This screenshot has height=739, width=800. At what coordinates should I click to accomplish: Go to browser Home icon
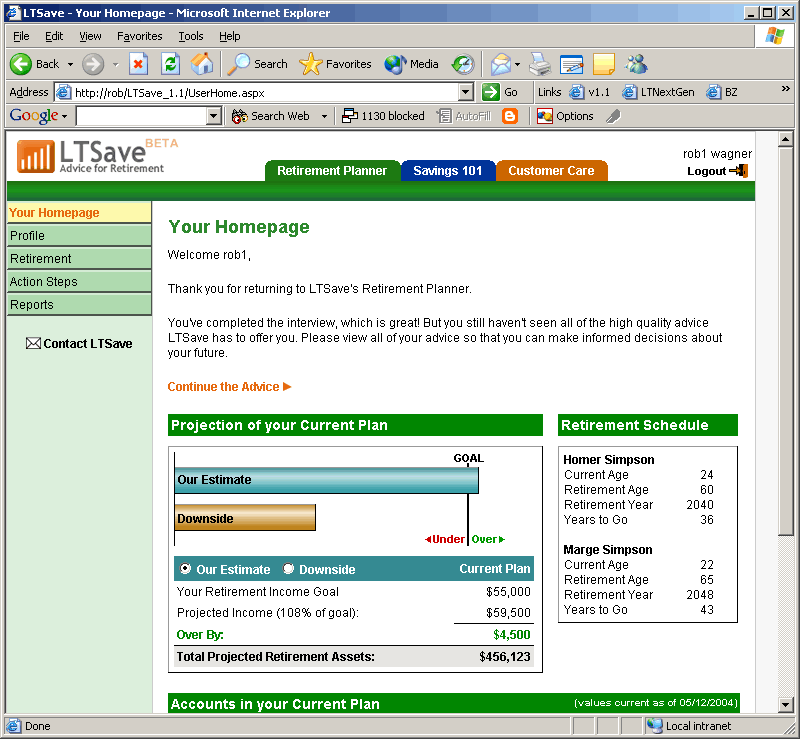pyautogui.click(x=202, y=64)
